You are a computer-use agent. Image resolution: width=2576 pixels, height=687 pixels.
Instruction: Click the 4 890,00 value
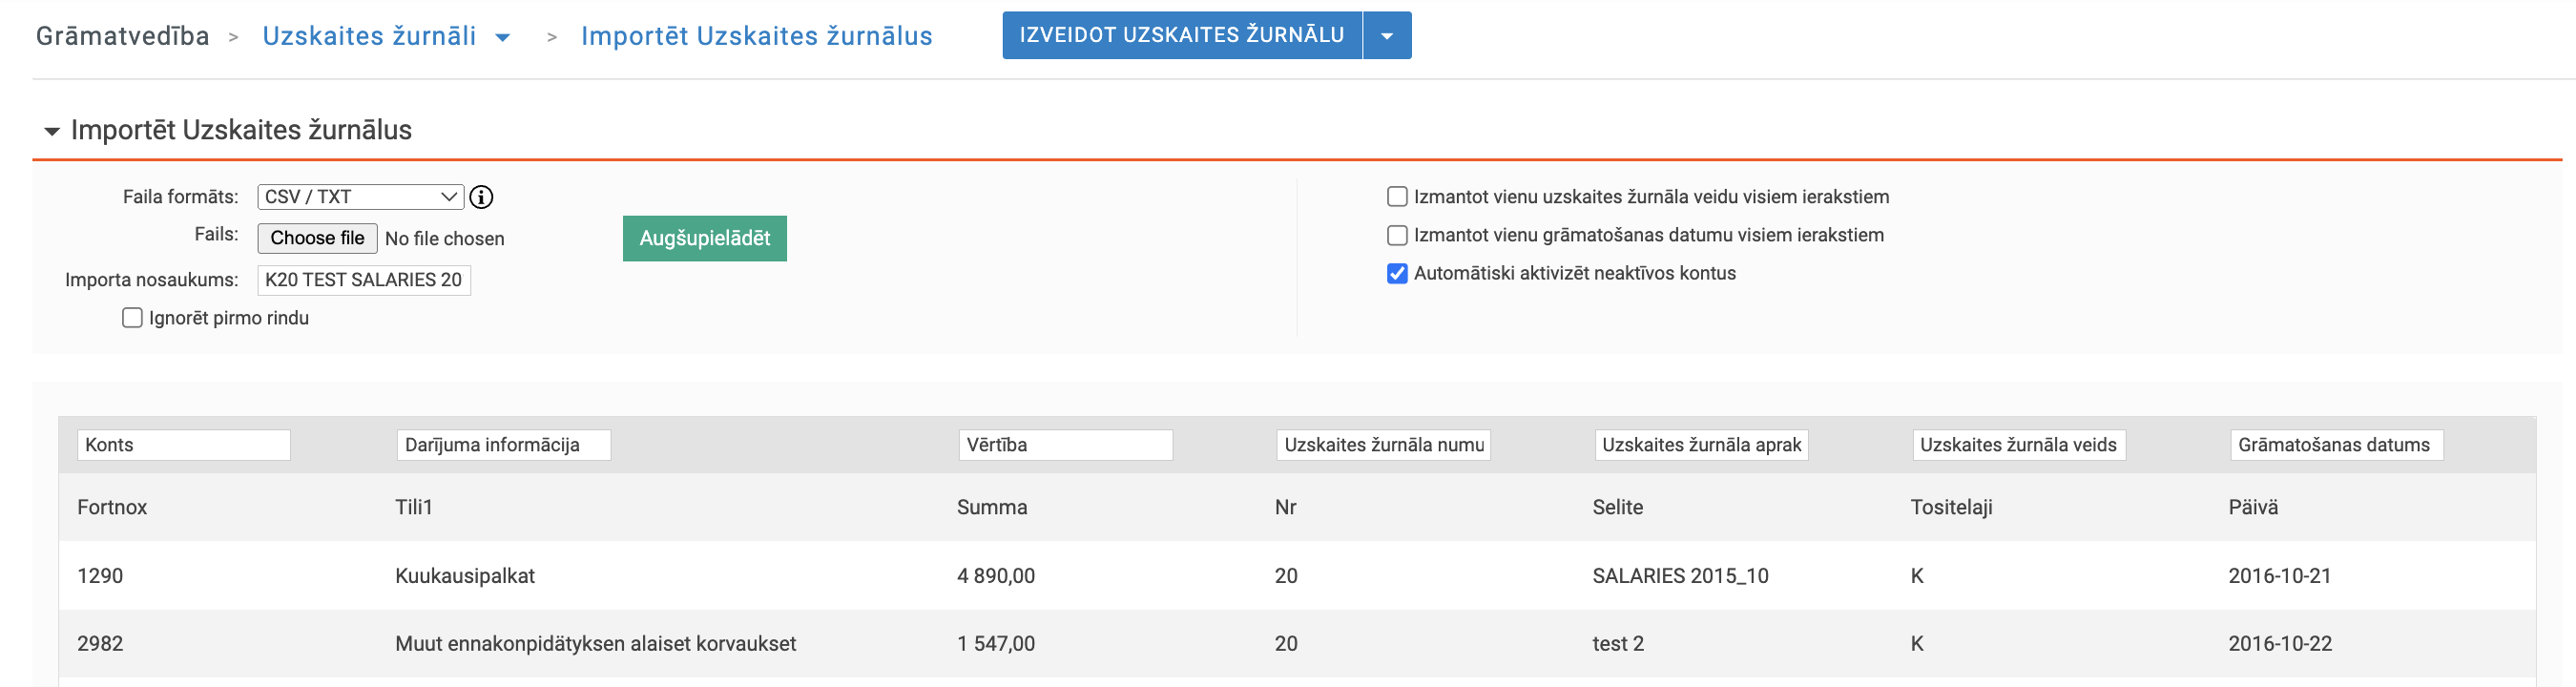(996, 576)
